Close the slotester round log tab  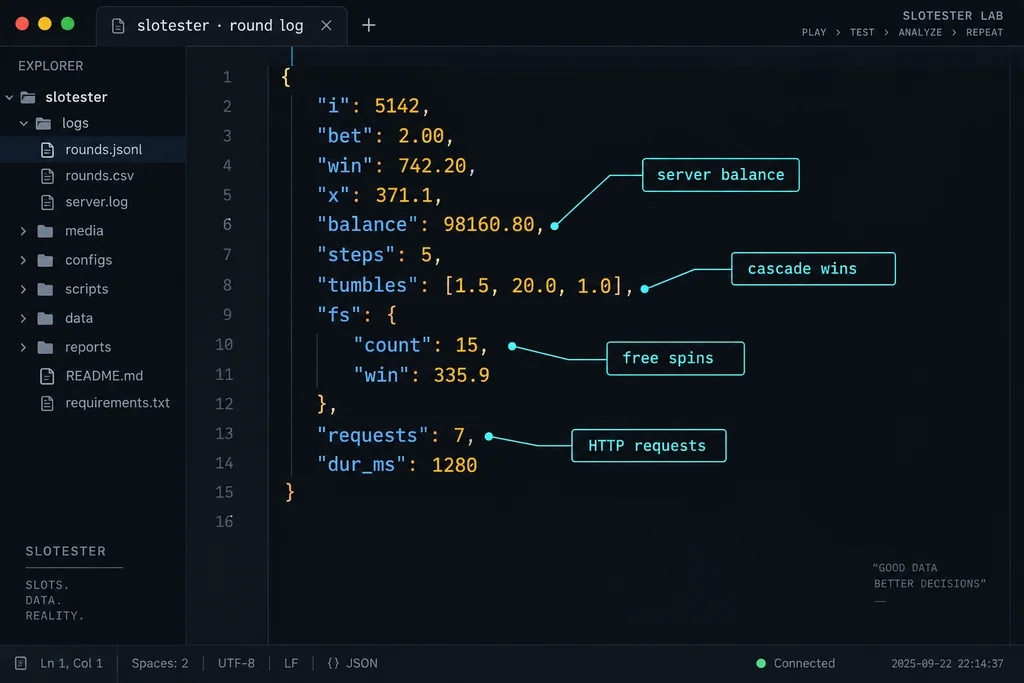(327, 25)
